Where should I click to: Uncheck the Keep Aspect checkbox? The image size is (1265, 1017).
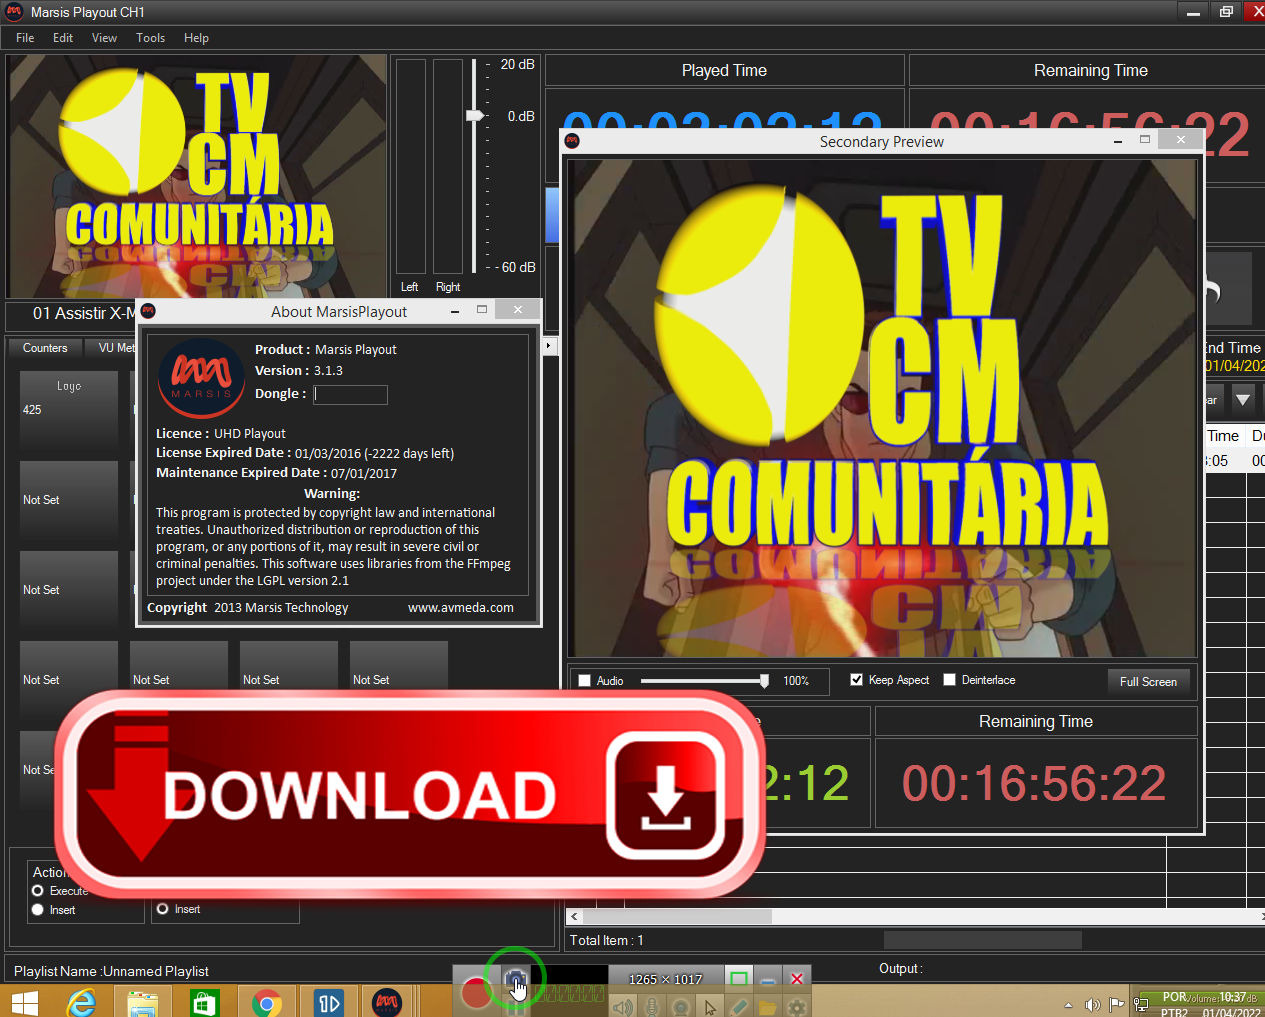tap(856, 680)
